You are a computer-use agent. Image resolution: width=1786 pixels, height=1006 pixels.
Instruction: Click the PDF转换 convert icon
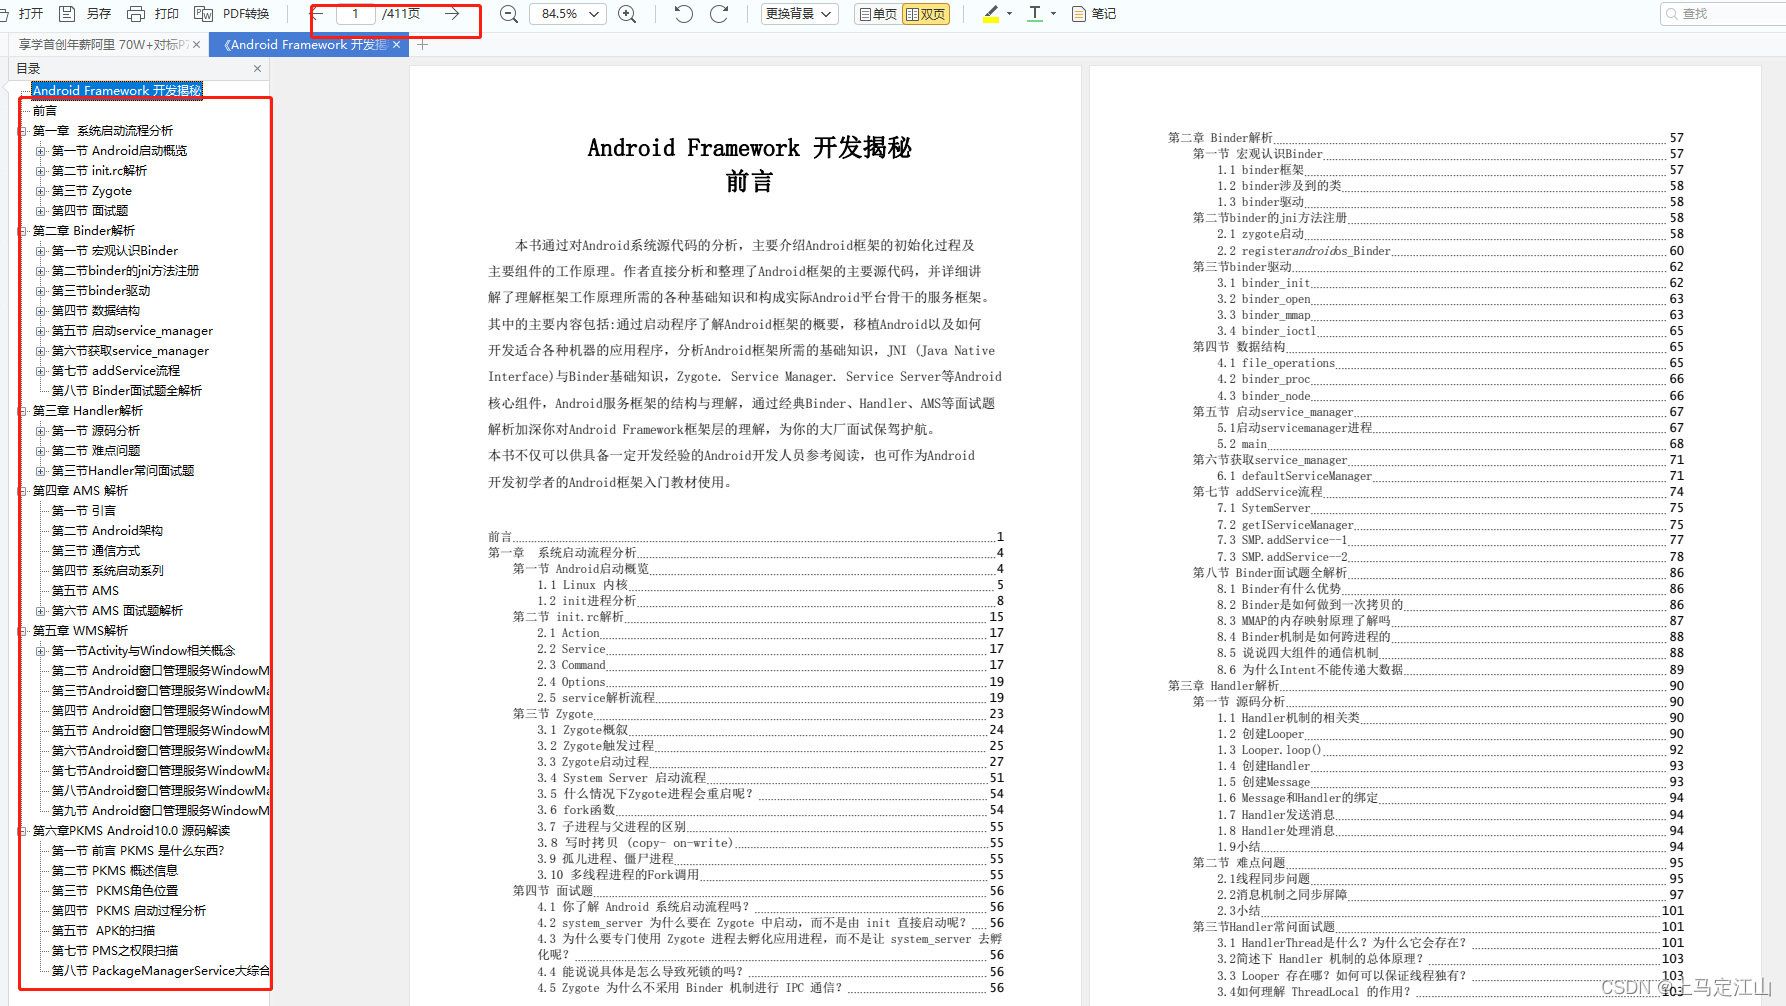point(203,14)
